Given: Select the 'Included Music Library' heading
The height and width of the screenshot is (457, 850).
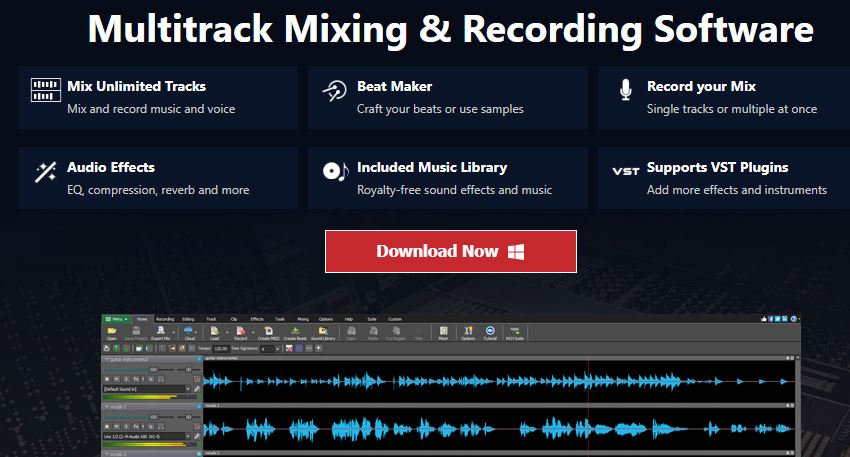Looking at the screenshot, I should pyautogui.click(x=432, y=167).
